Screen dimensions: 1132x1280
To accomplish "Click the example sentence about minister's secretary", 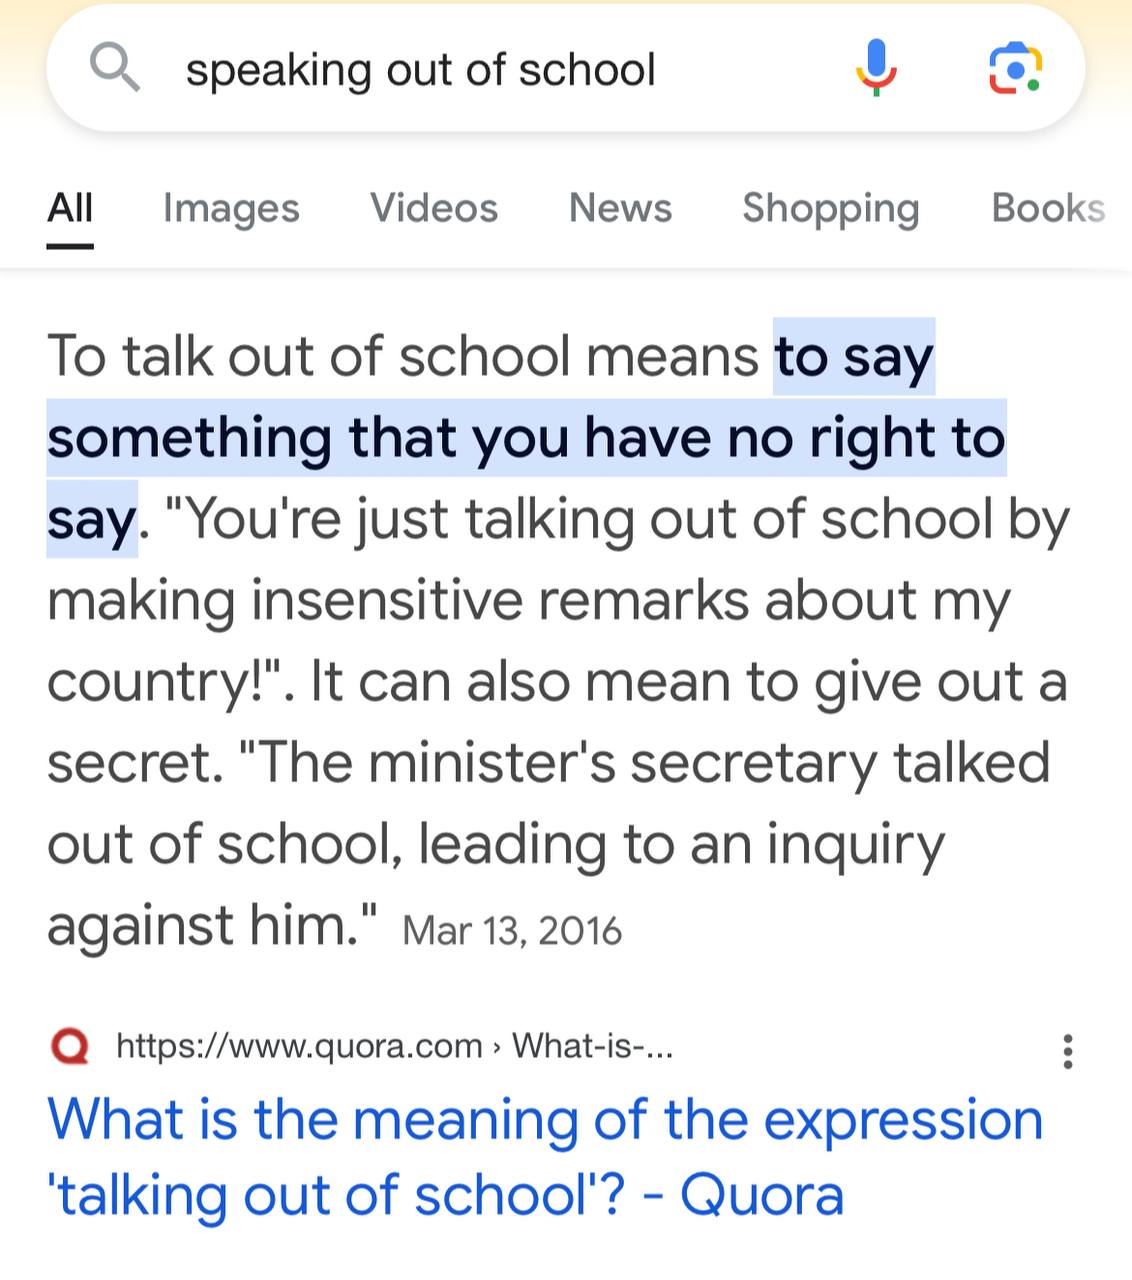I will (549, 844).
